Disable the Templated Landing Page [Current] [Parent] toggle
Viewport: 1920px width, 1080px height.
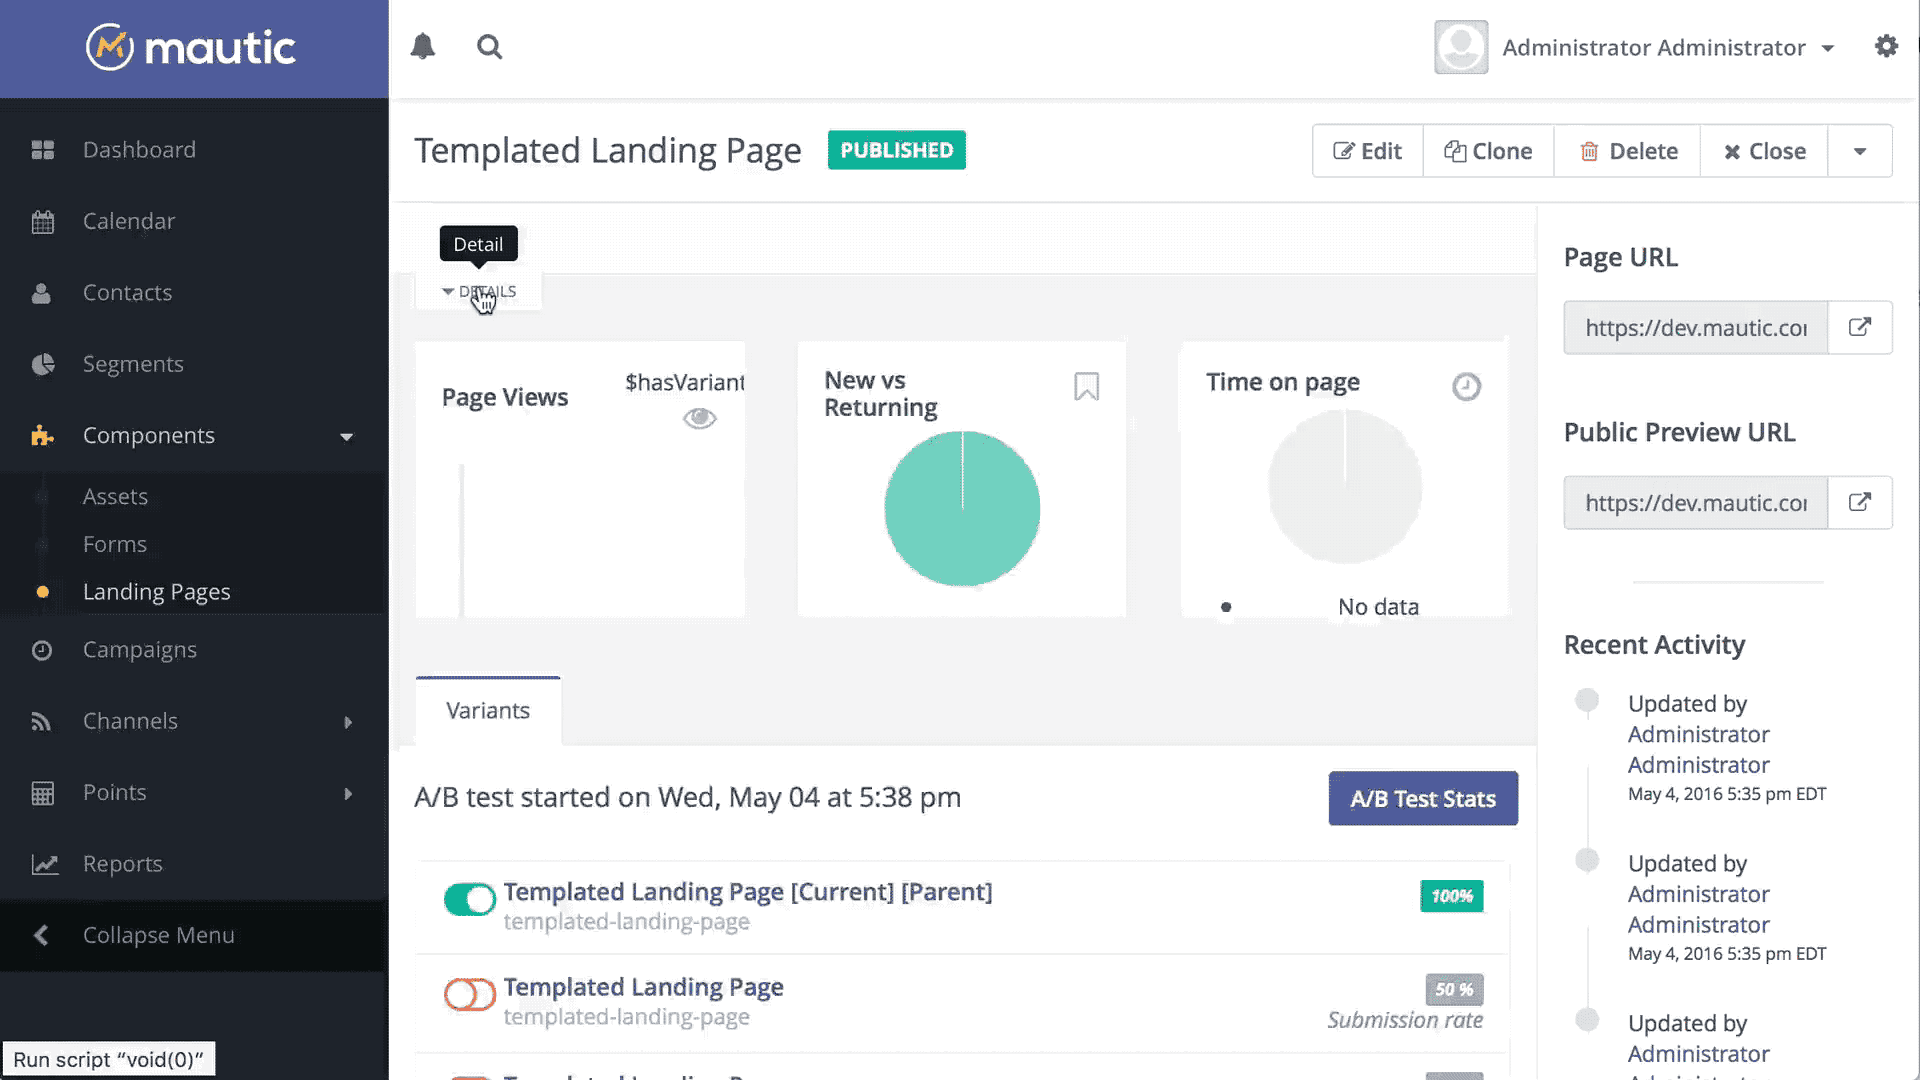[x=469, y=899]
